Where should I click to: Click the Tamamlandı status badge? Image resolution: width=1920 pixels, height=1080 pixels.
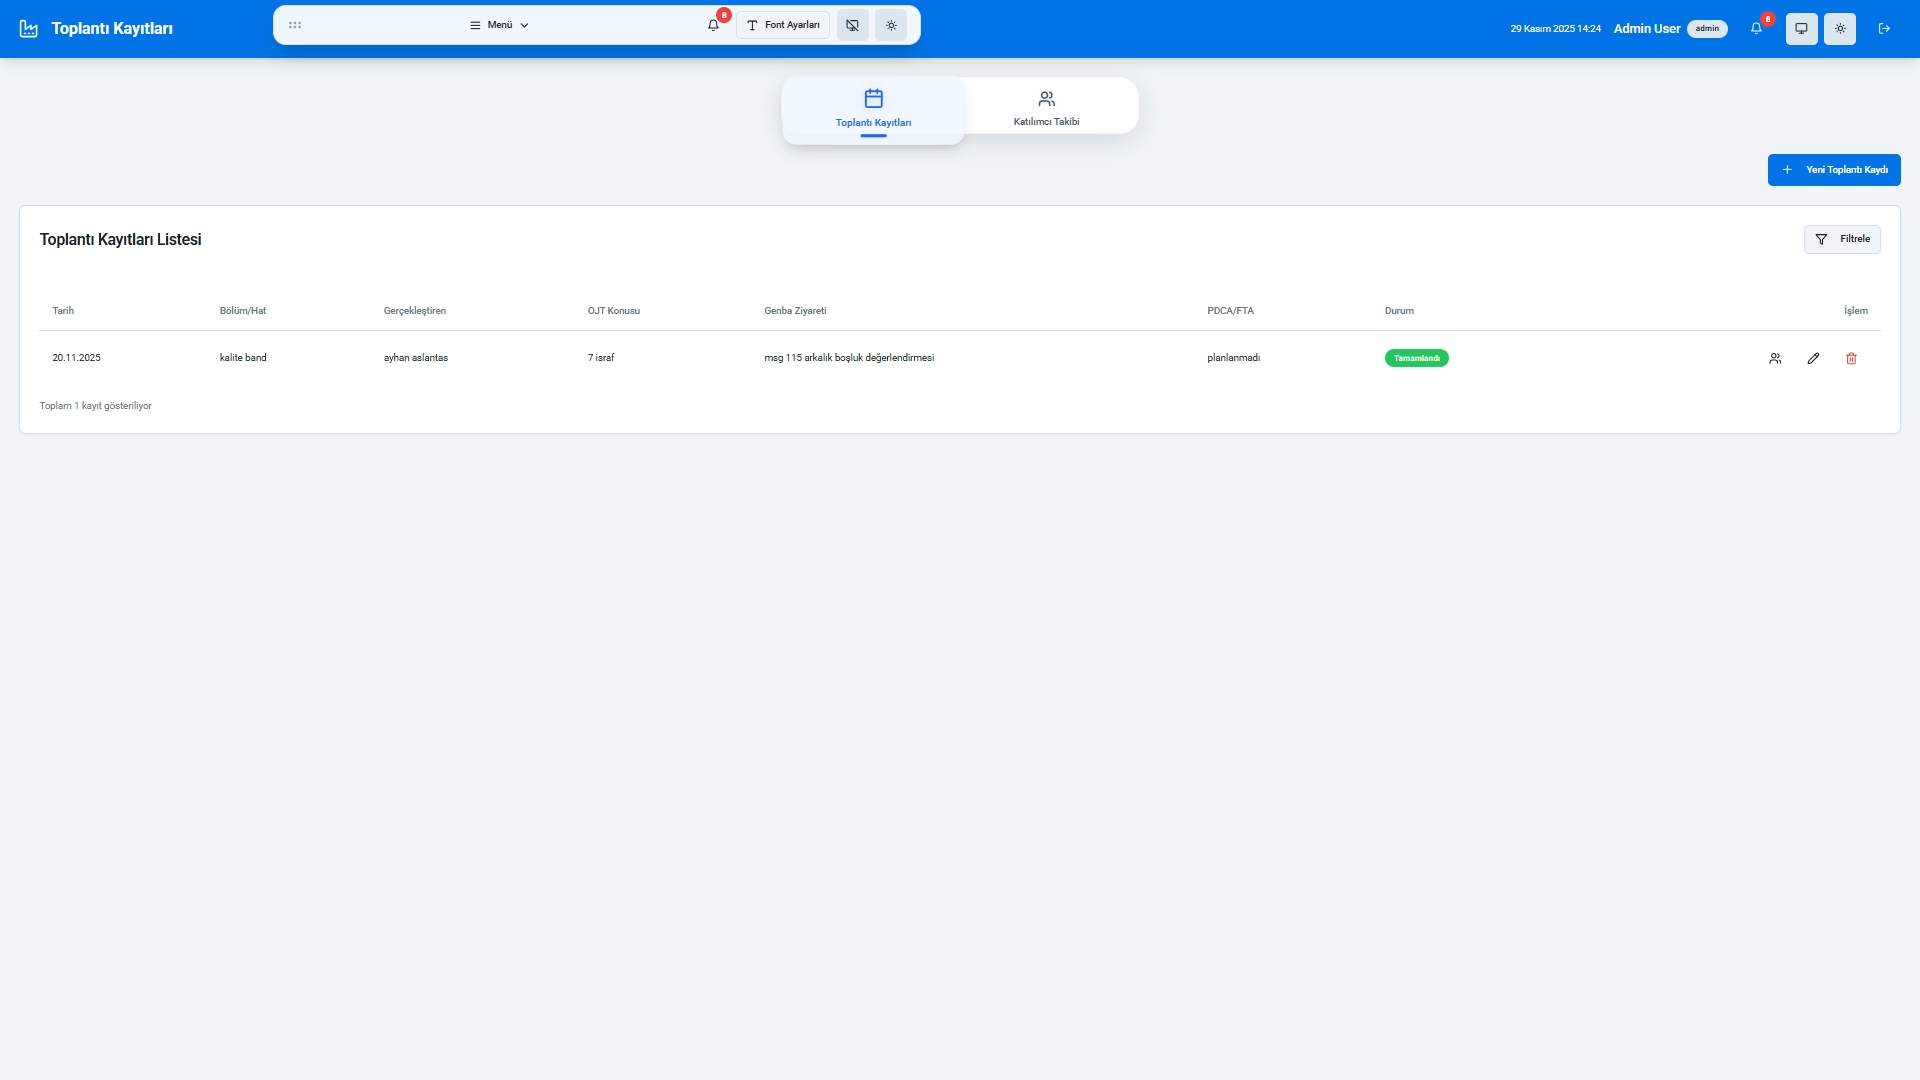pyautogui.click(x=1416, y=358)
